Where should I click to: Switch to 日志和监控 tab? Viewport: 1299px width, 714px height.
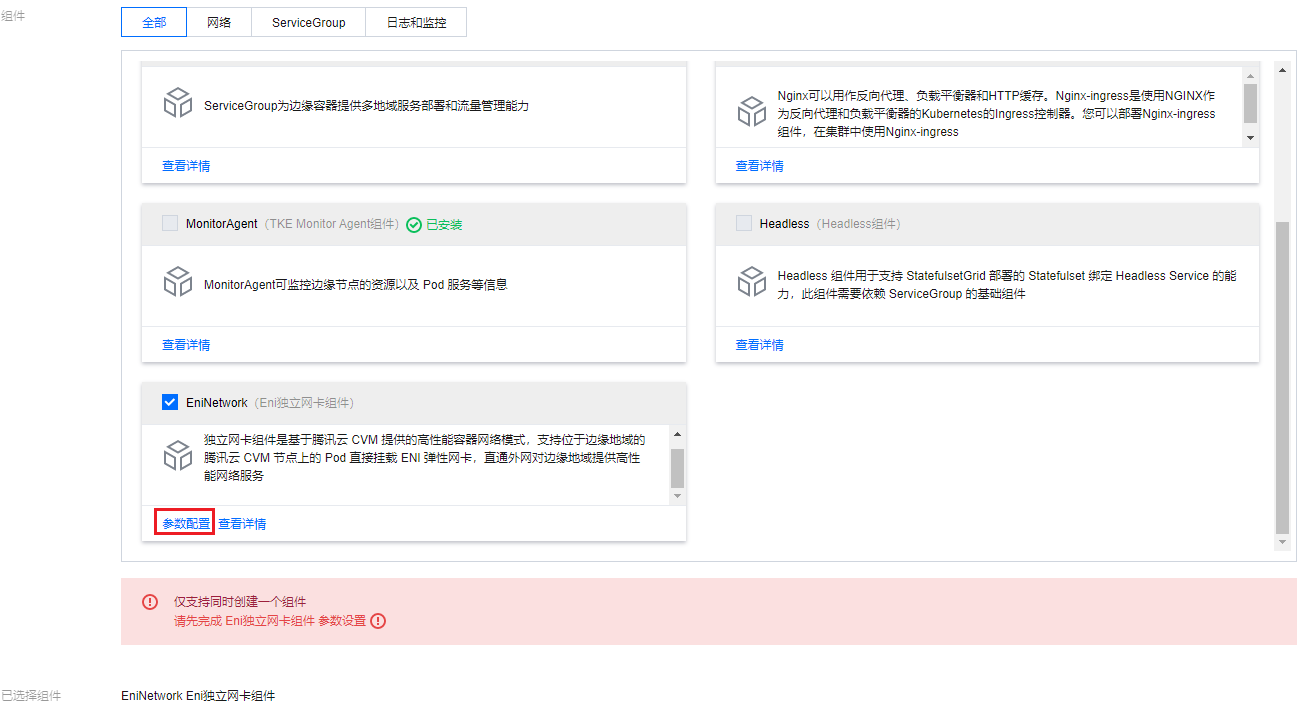[x=416, y=22]
